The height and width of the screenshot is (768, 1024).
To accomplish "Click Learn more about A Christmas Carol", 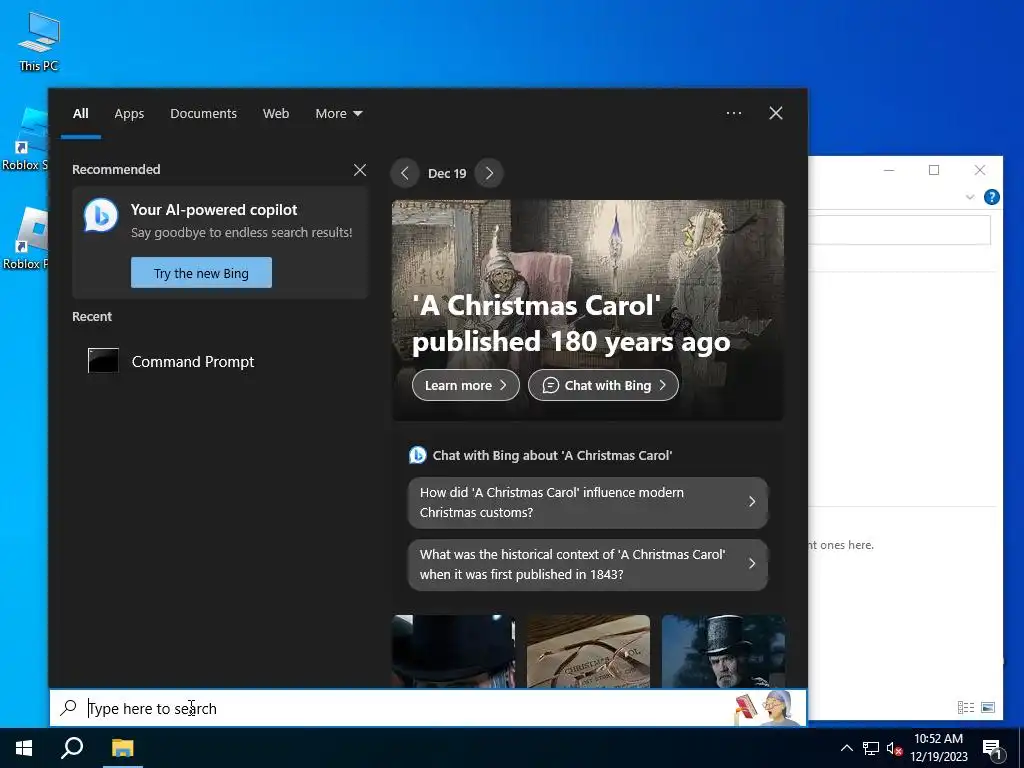I will pos(466,385).
